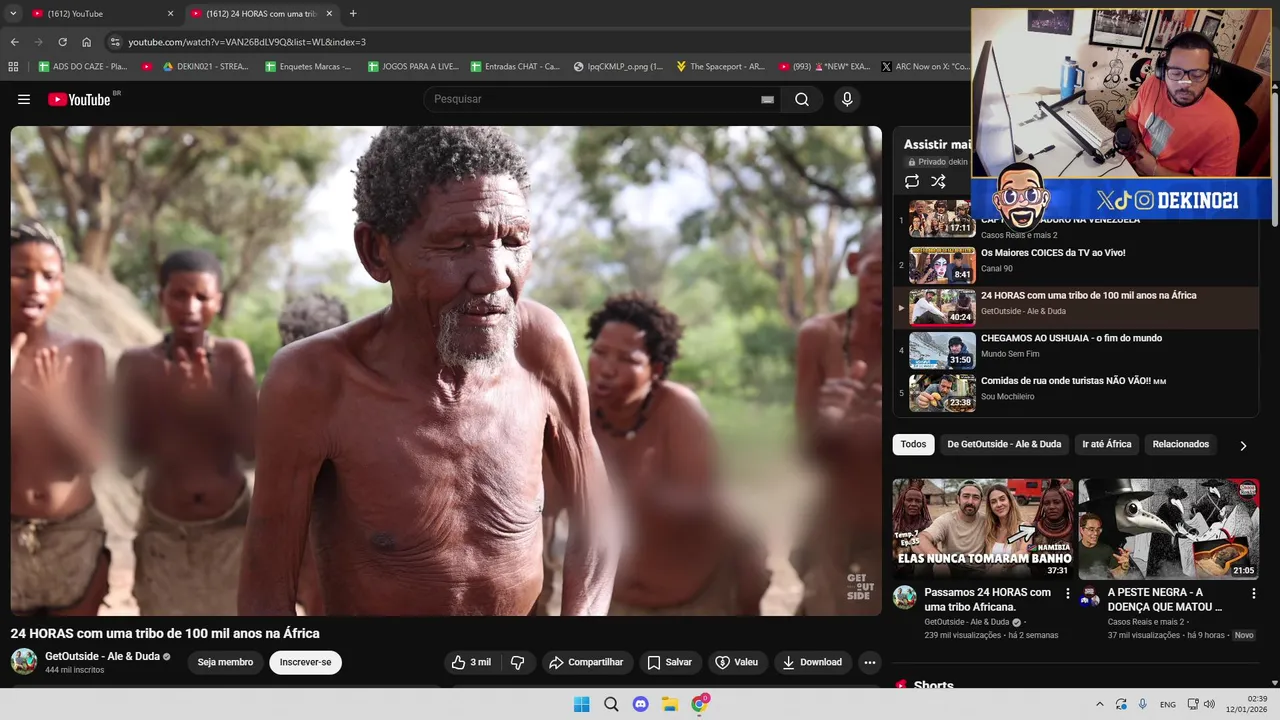The width and height of the screenshot is (1280, 720).
Task: Open ADS DO CAZE bookmark
Action: click(83, 66)
